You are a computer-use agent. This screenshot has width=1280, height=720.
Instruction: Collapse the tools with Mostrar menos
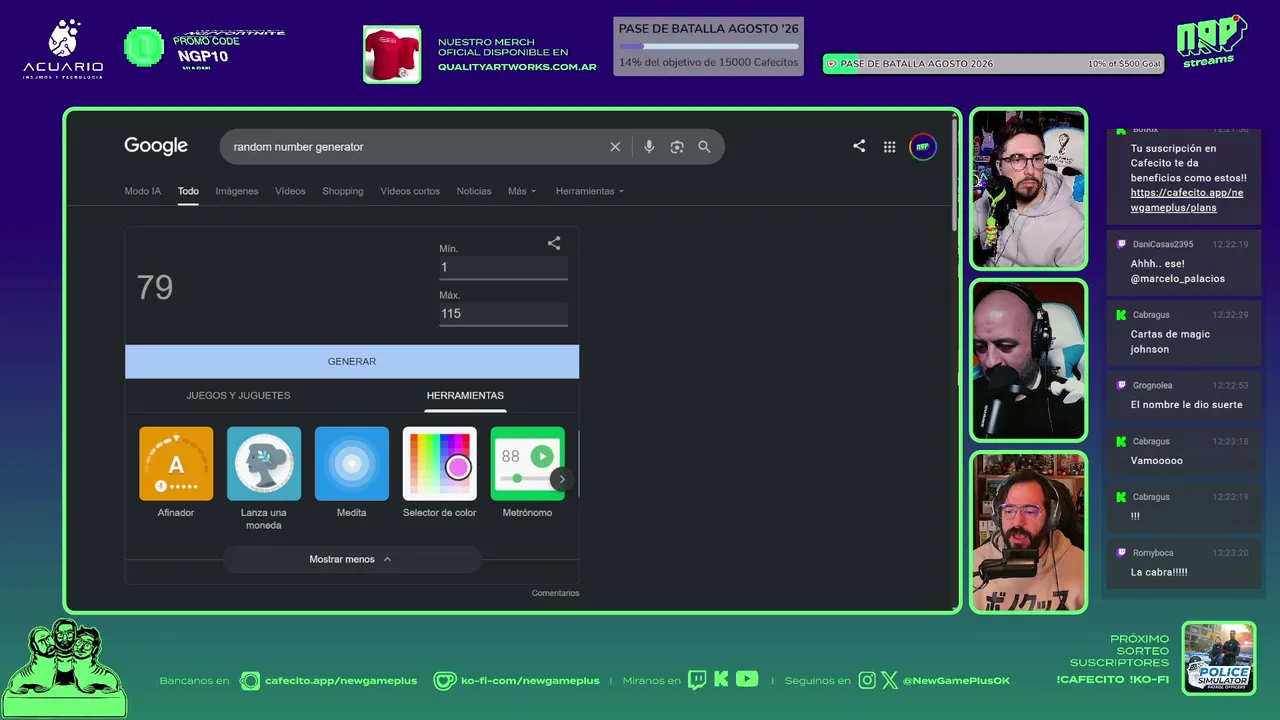(x=351, y=559)
